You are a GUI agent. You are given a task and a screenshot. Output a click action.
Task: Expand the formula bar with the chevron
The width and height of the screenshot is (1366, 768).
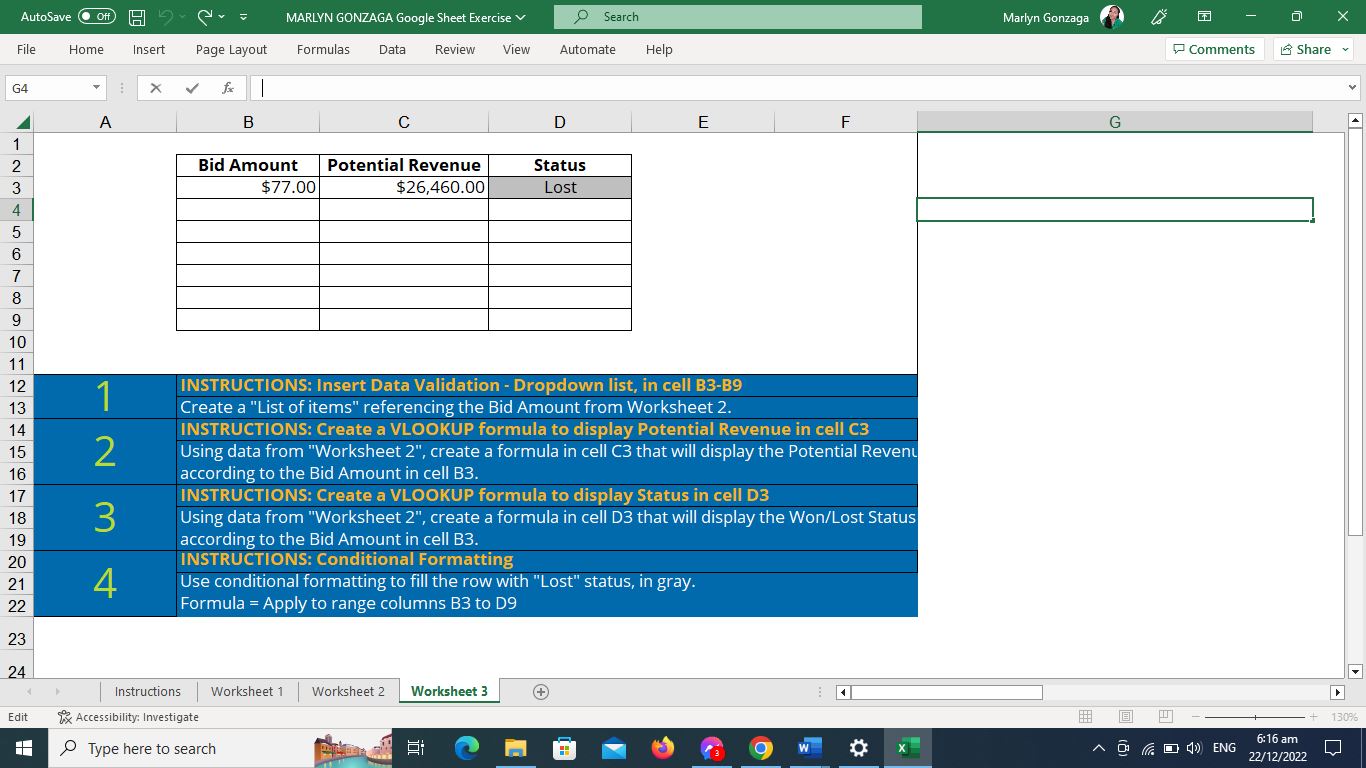tap(1353, 88)
